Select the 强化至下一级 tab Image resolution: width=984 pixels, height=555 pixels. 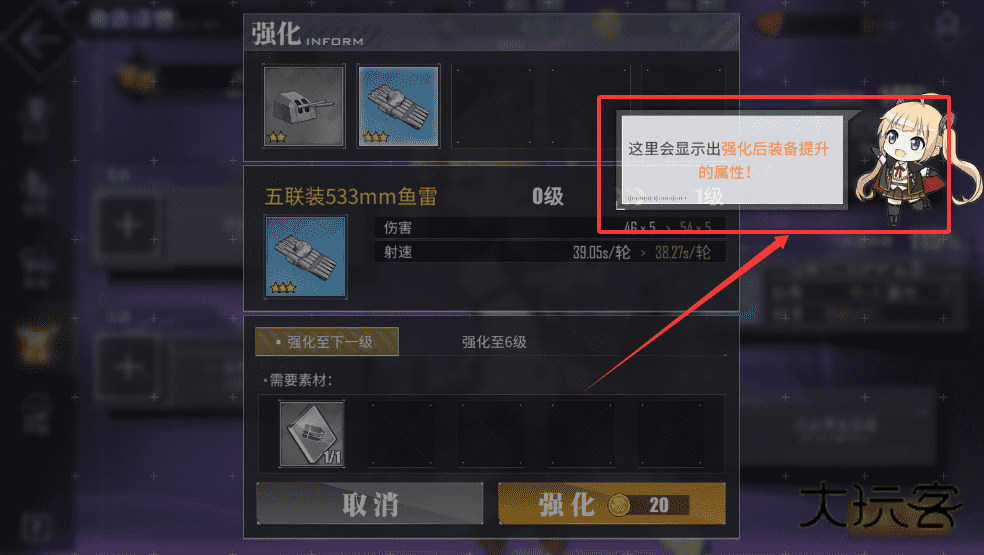pyautogui.click(x=327, y=342)
